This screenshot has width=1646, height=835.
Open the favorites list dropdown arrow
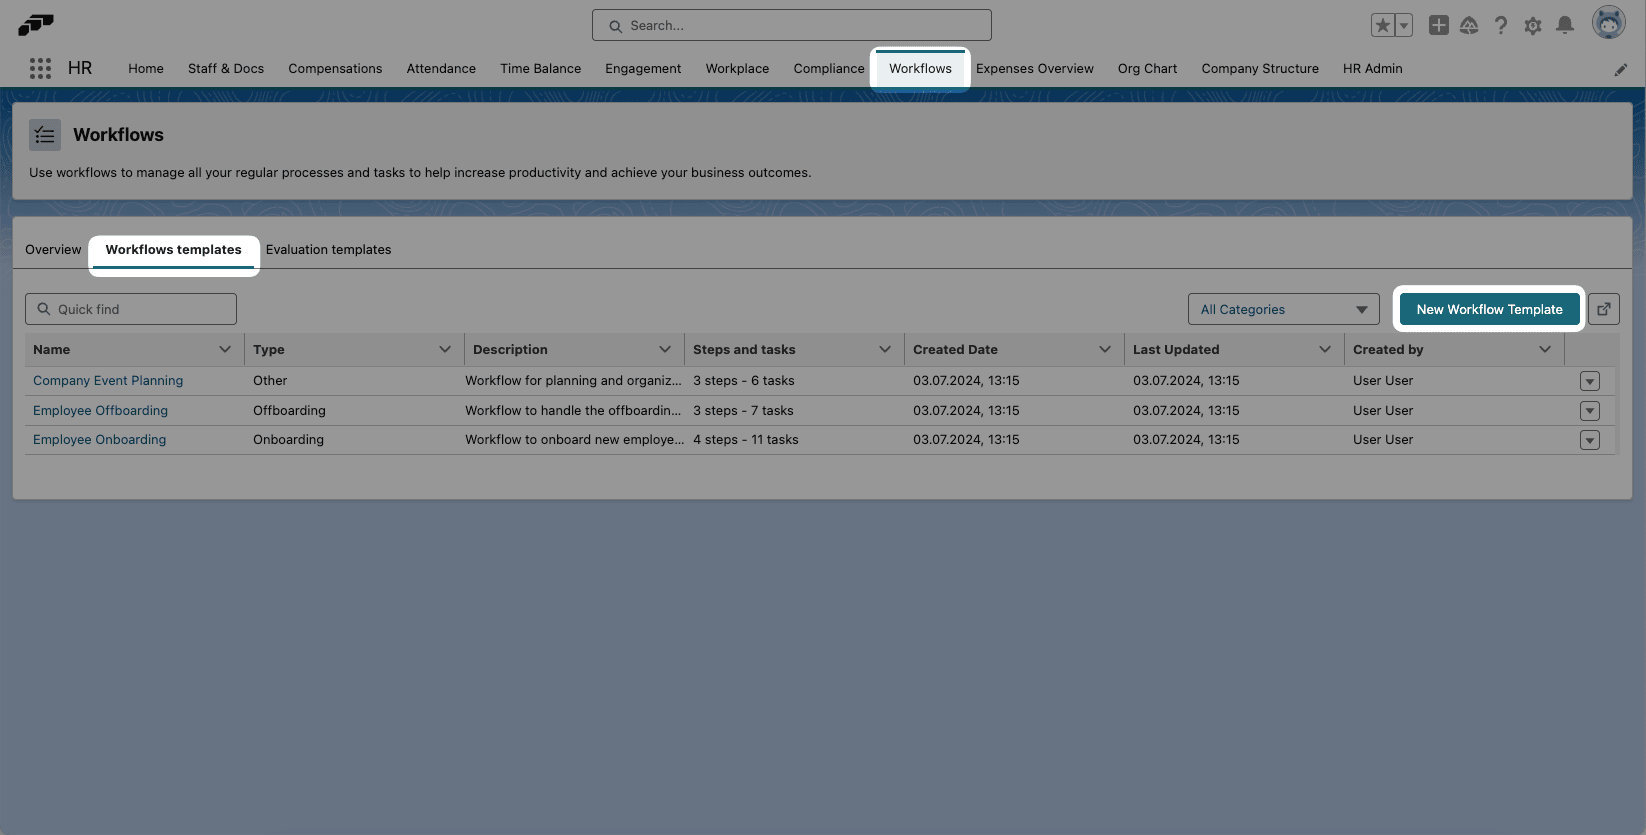point(1404,26)
